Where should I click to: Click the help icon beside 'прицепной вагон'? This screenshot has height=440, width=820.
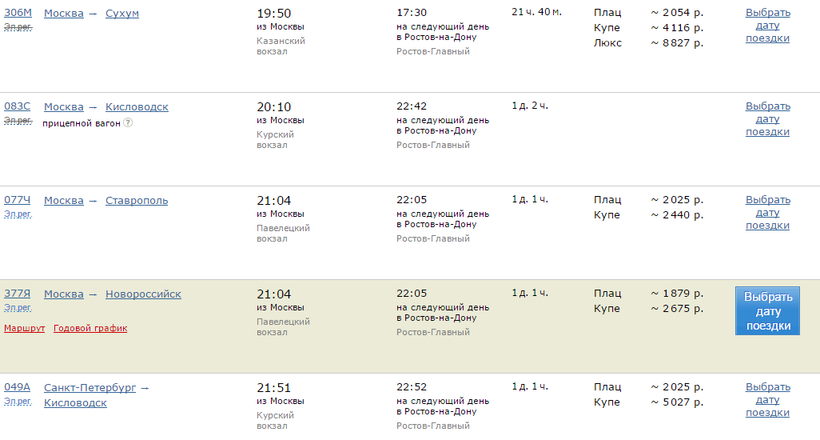click(x=127, y=123)
